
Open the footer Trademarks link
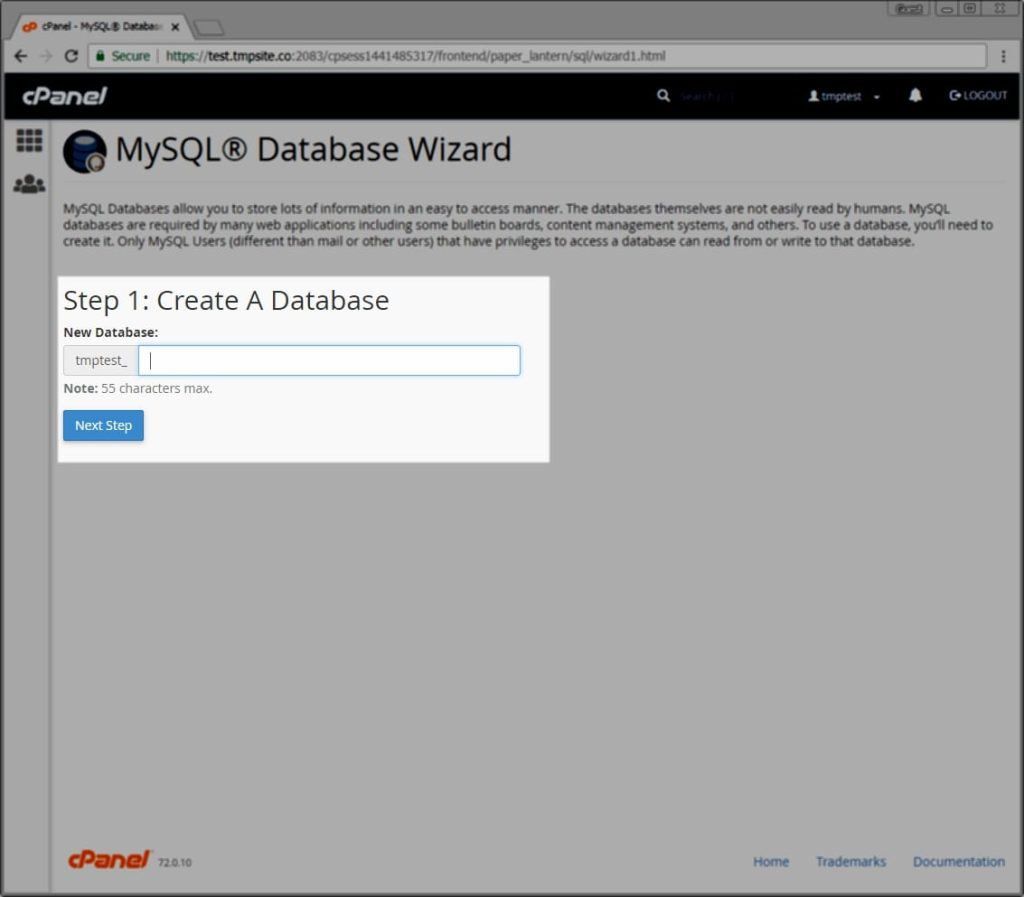[x=851, y=862]
